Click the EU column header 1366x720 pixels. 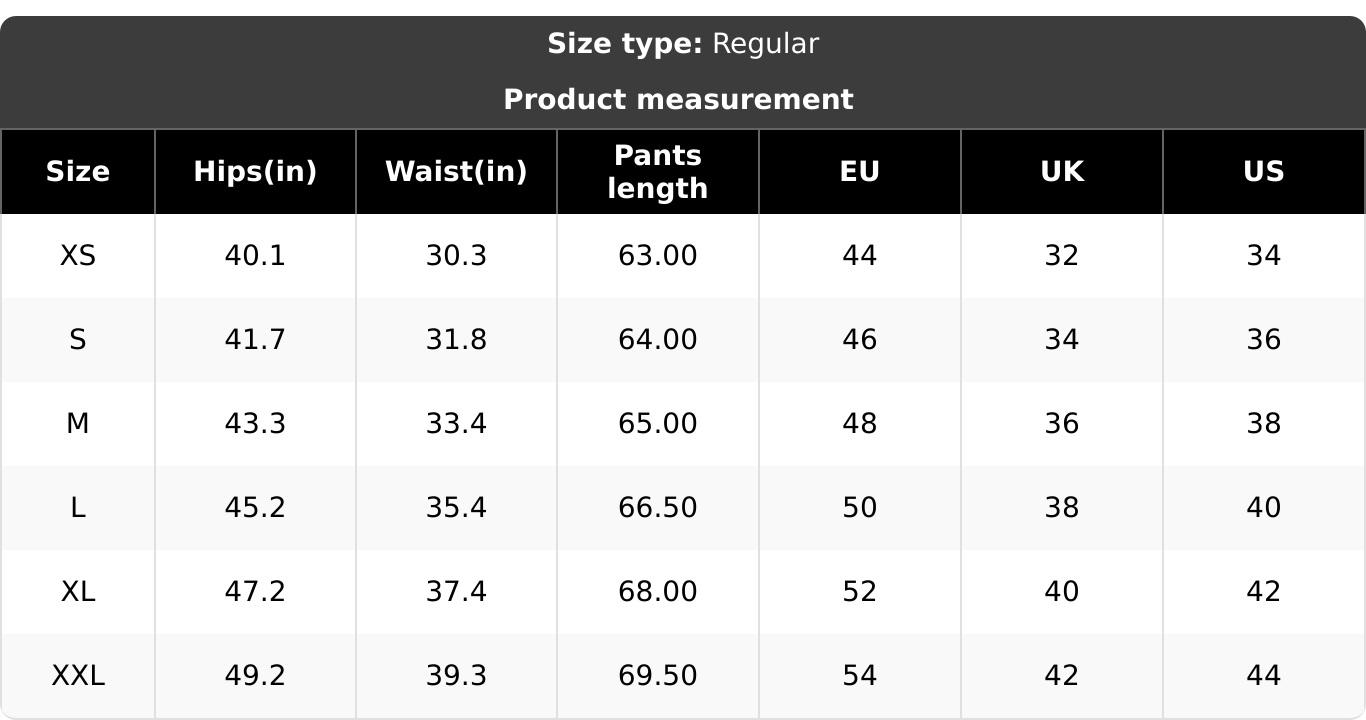860,172
